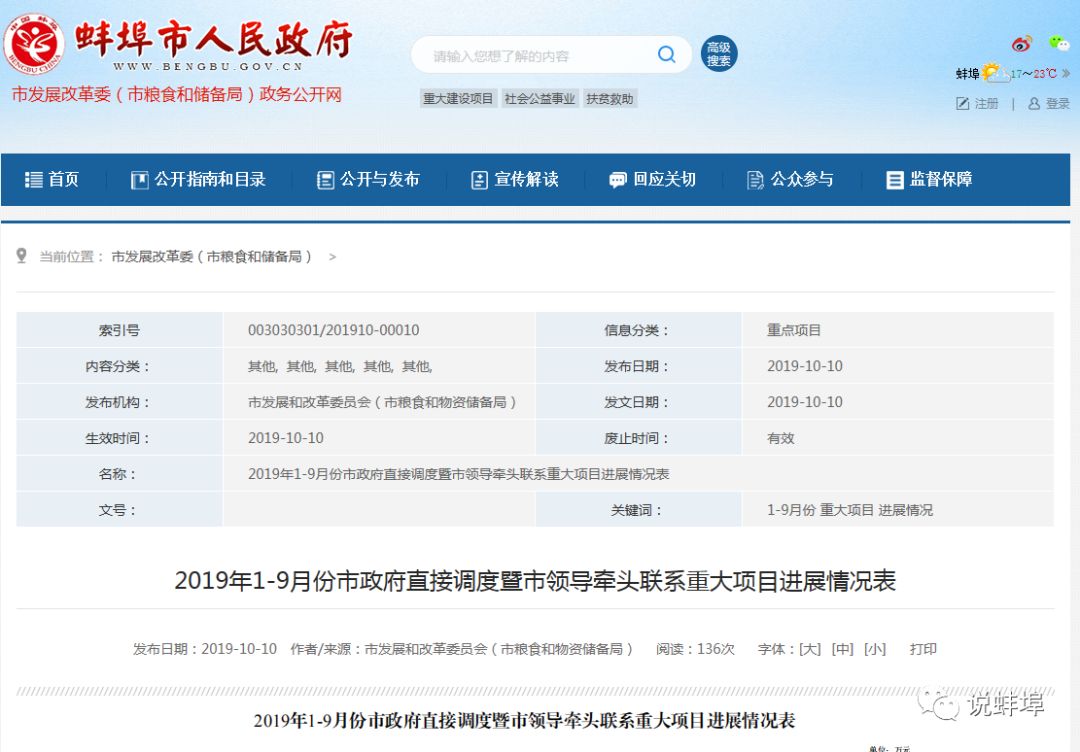This screenshot has width=1080, height=752.
Task: Select the 重大建设项目 tag
Action: pyautogui.click(x=458, y=99)
